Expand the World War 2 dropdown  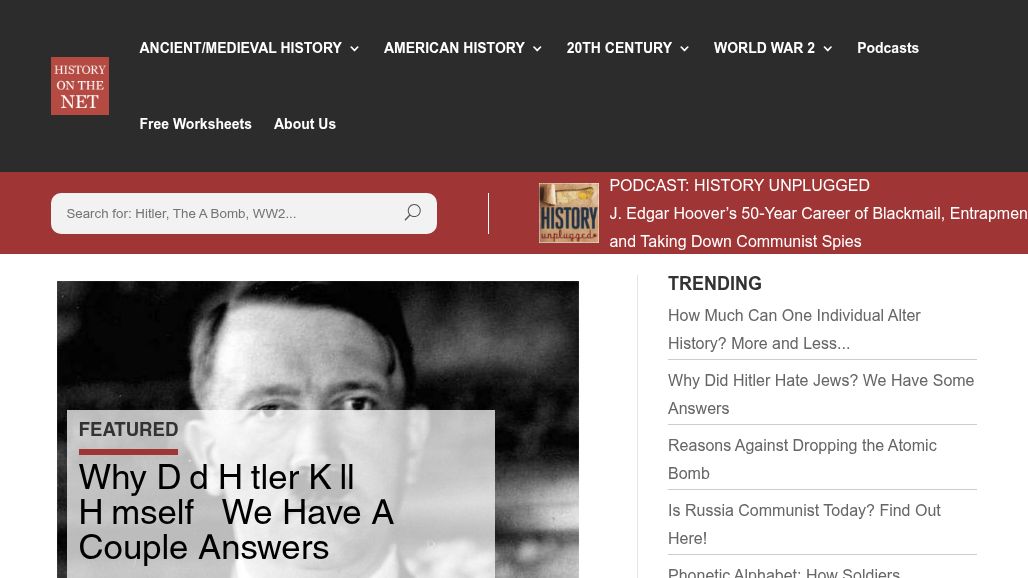pos(764,48)
